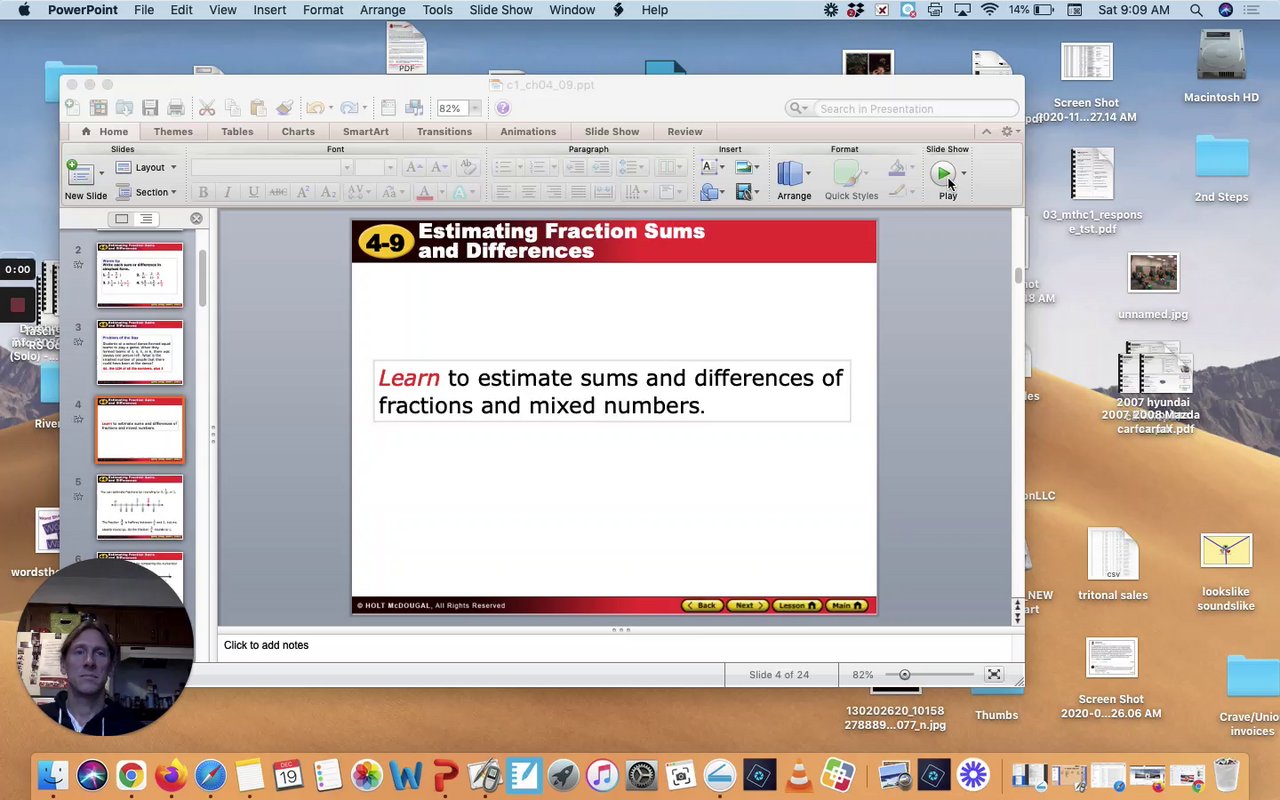Screen dimensions: 1280x800
Task: Click the font color red A swatch
Action: pyautogui.click(x=424, y=192)
